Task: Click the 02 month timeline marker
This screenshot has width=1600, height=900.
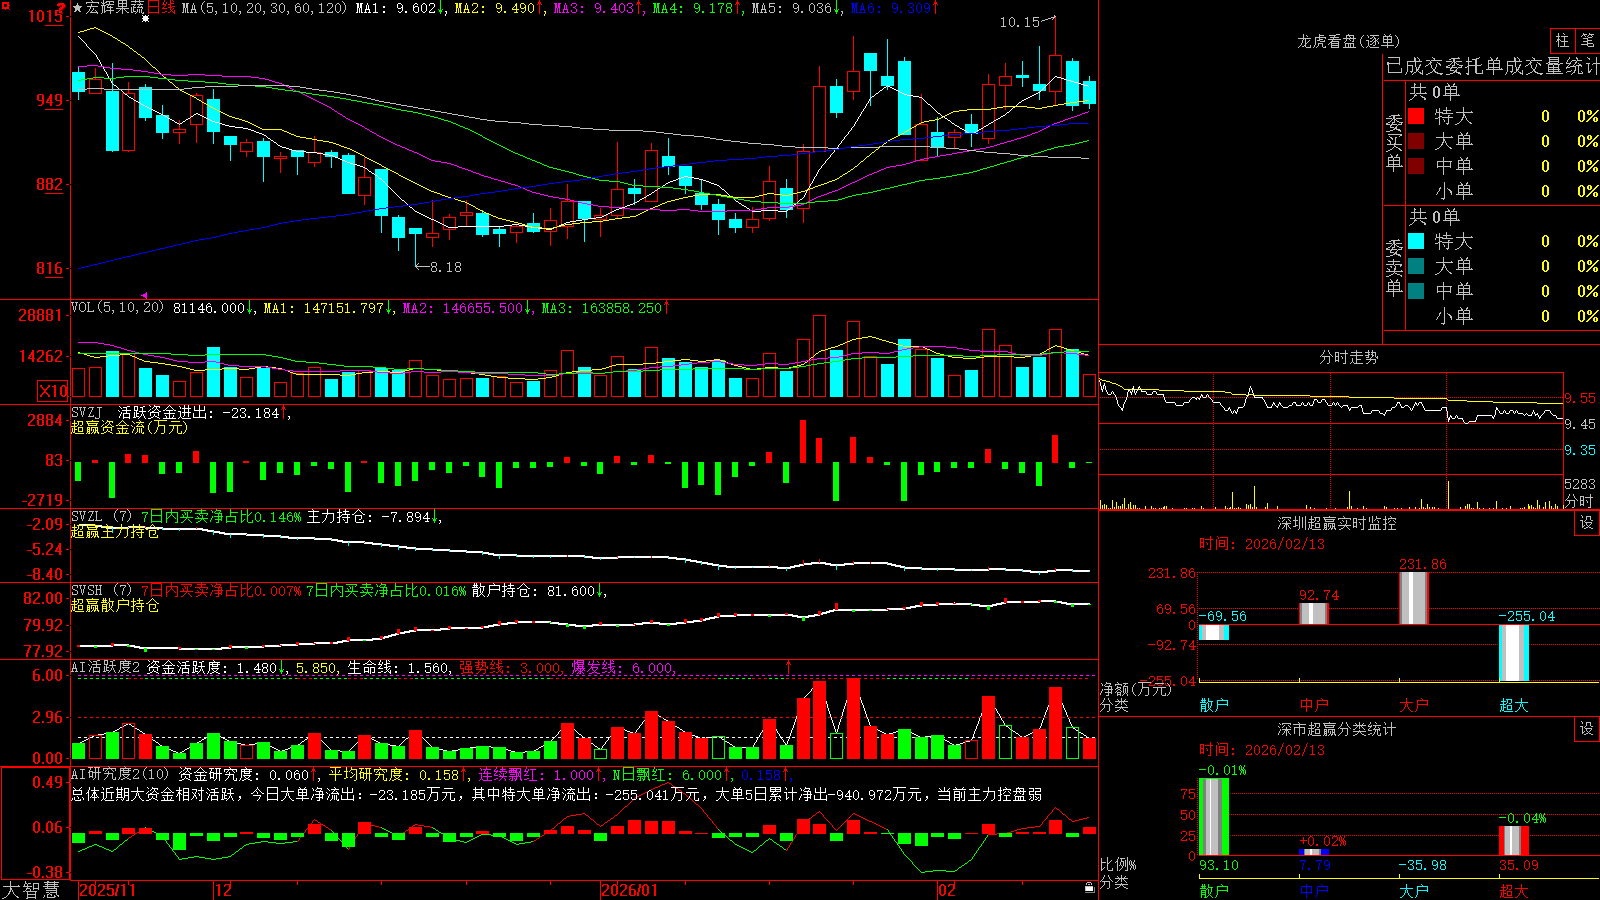Action: 946,890
